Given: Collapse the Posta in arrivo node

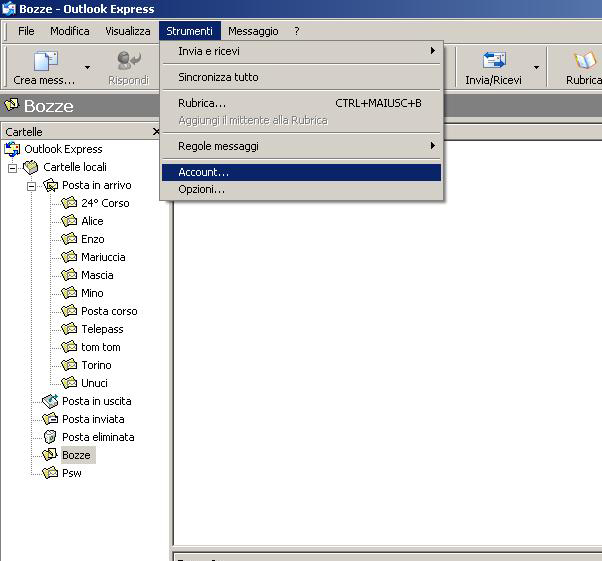Looking at the screenshot, I should coord(31,186).
